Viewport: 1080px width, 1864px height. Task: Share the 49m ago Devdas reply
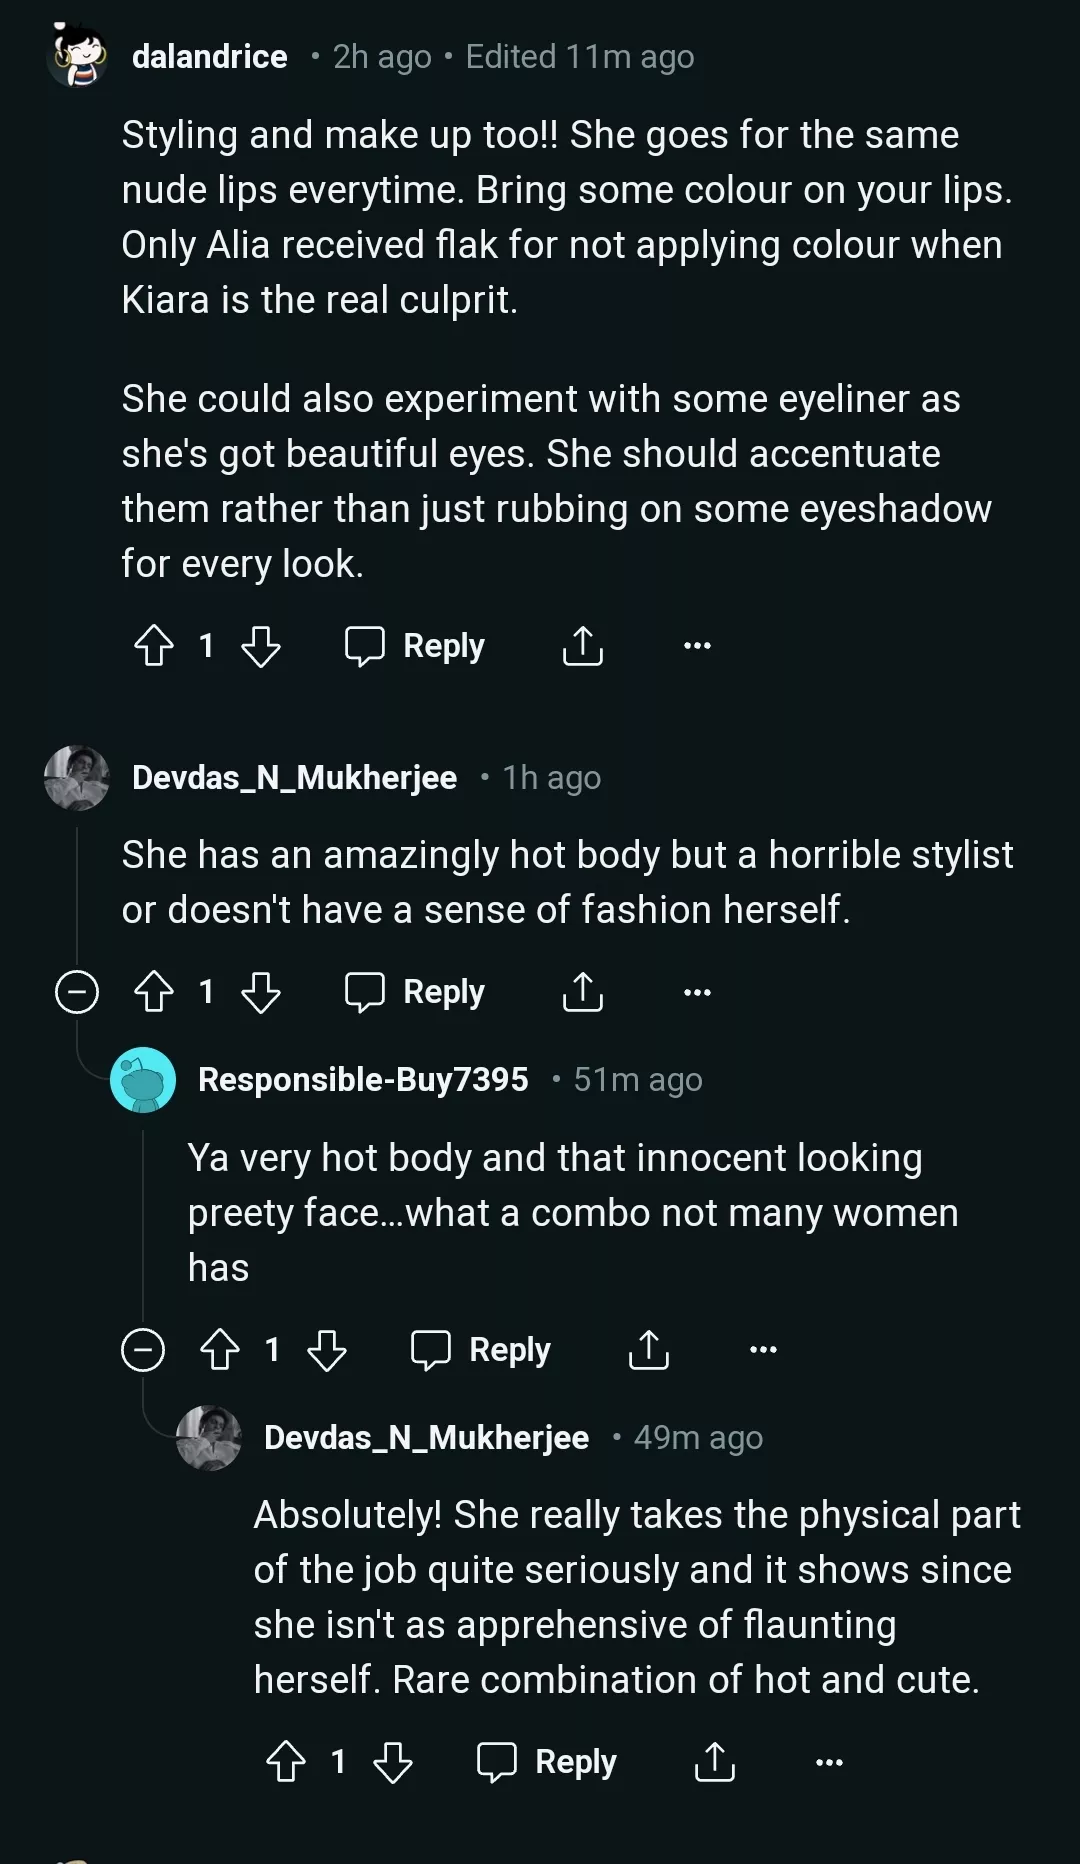(x=714, y=1762)
